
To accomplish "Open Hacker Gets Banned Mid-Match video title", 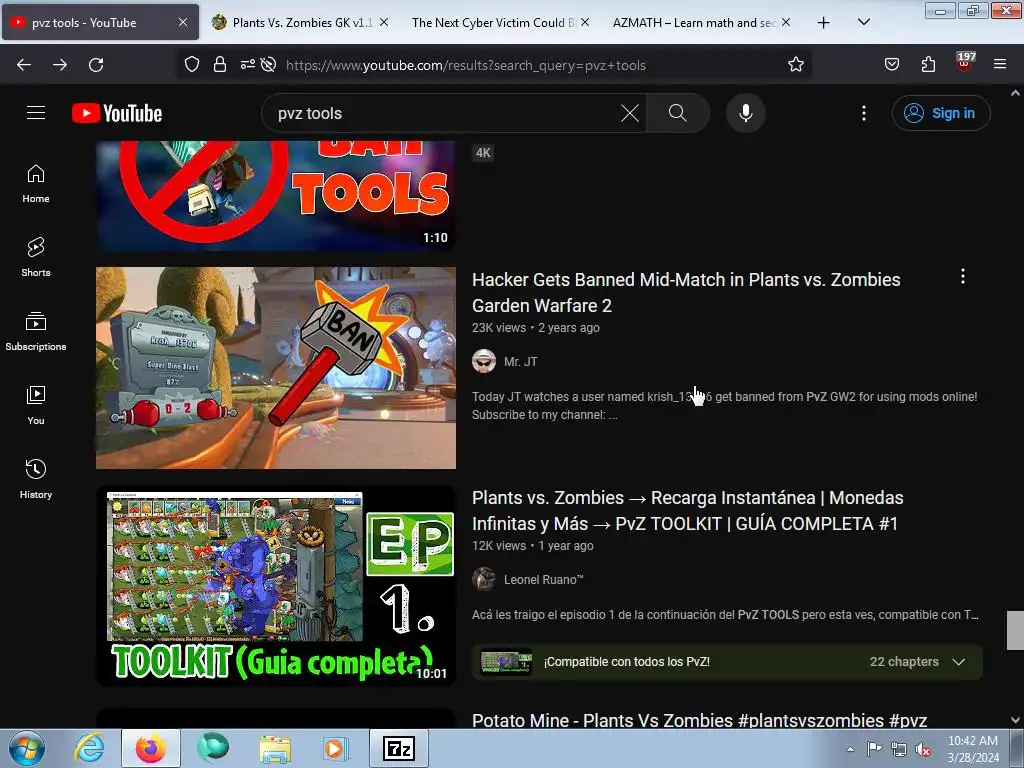I will [686, 293].
